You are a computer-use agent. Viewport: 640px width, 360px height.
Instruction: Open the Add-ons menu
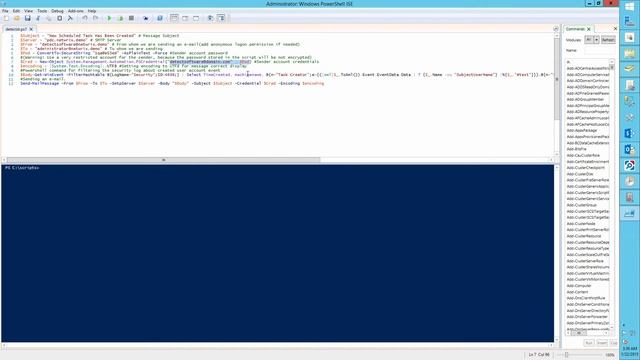pos(76,11)
